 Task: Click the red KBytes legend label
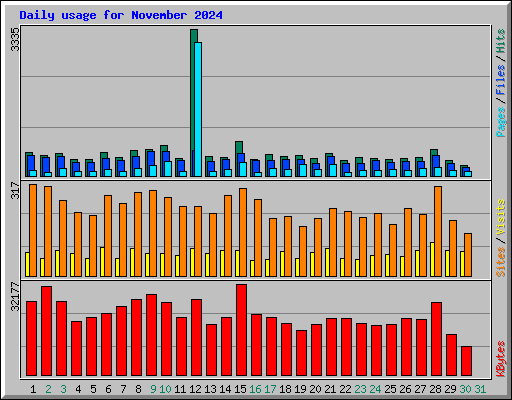[500, 359]
